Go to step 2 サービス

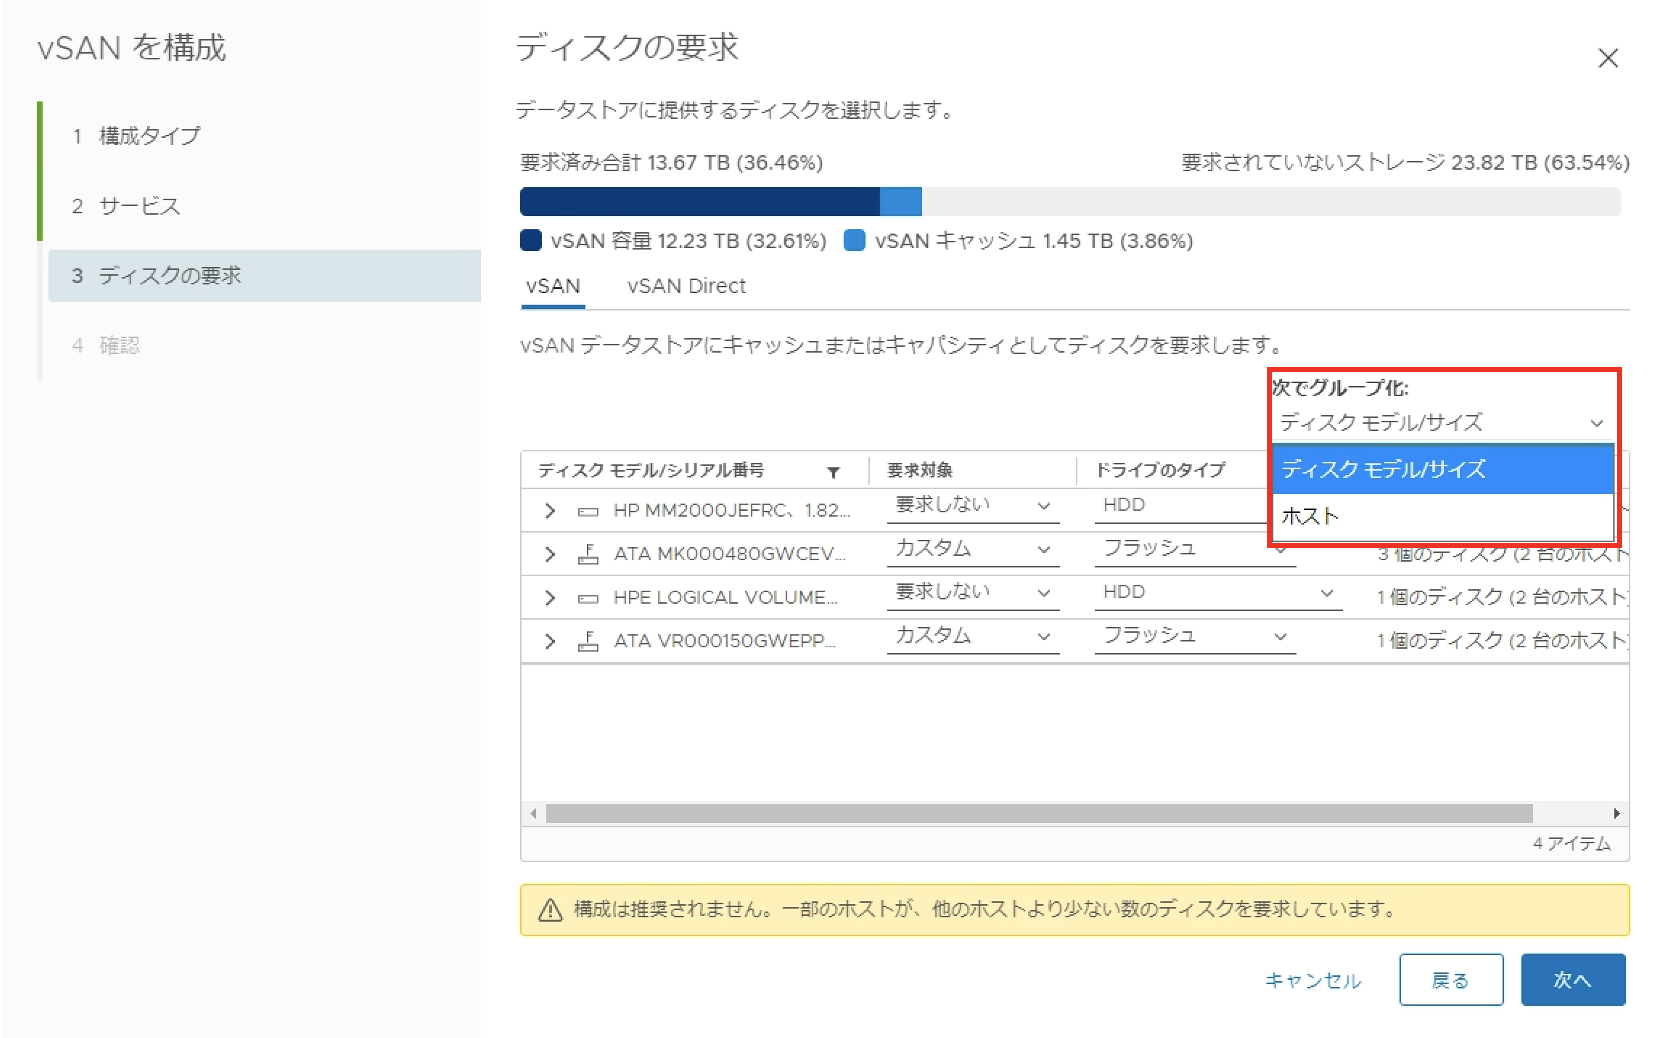click(x=126, y=206)
